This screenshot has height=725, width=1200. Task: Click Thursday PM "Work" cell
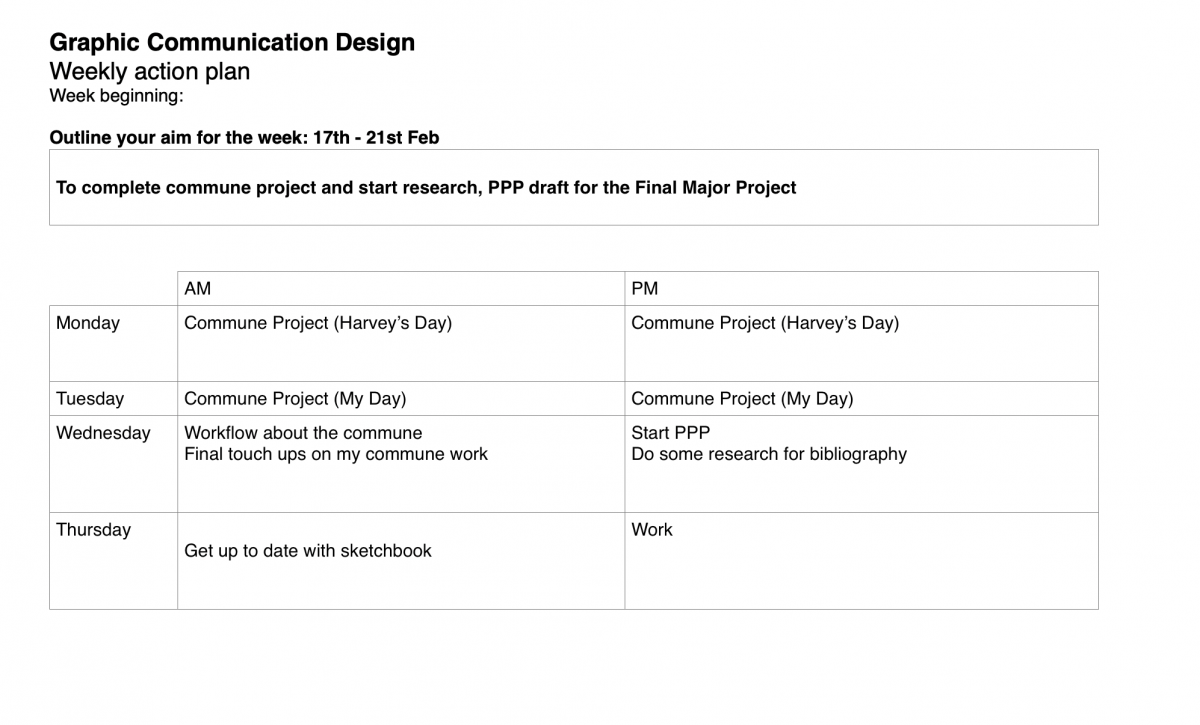click(x=652, y=530)
